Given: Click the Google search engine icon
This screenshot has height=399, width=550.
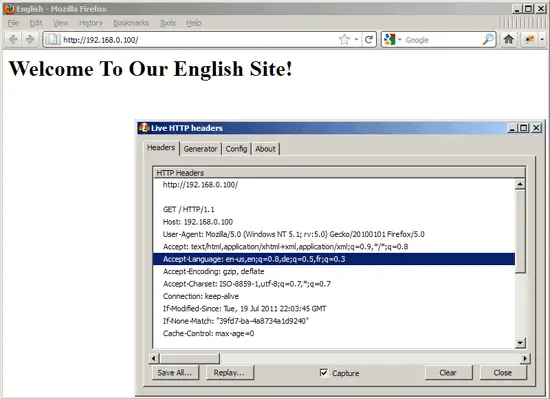Looking at the screenshot, I should tap(390, 39).
